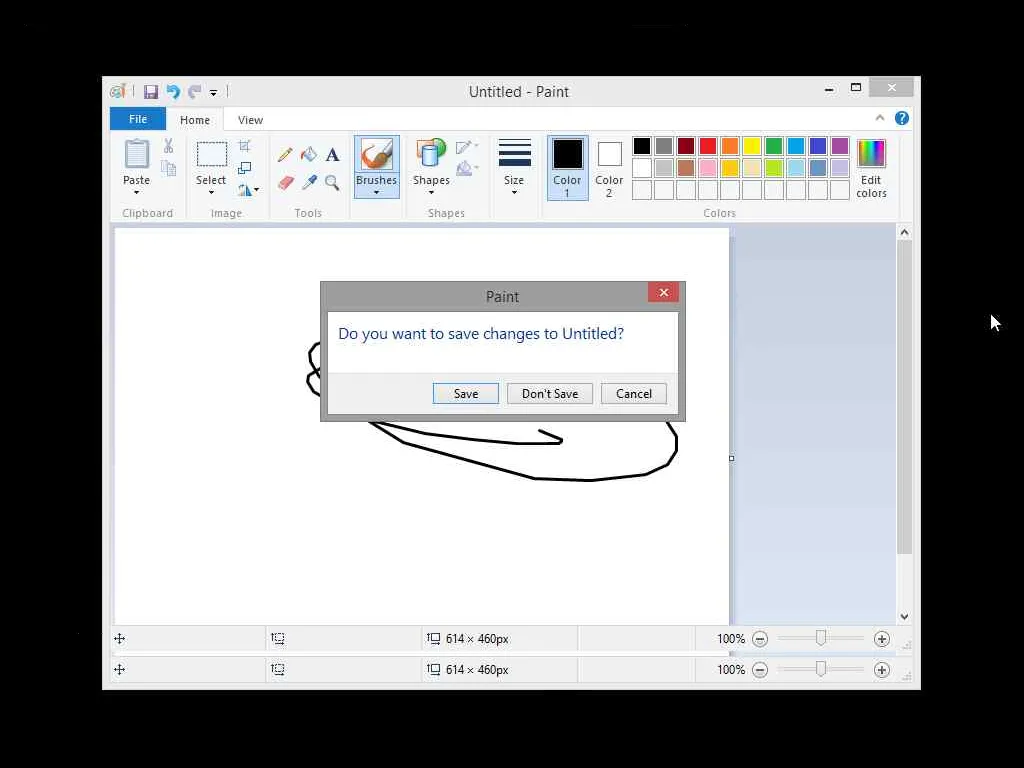This screenshot has width=1024, height=768.
Task: Select Color 2 background box
Action: 609,167
